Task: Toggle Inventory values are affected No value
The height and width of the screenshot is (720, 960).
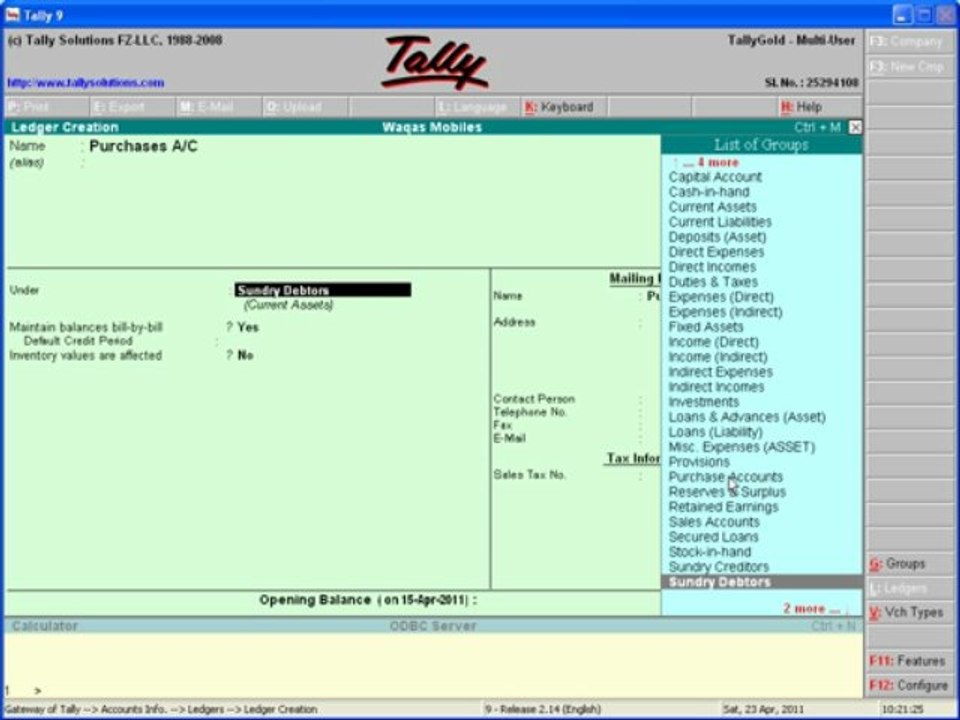Action: [246, 356]
